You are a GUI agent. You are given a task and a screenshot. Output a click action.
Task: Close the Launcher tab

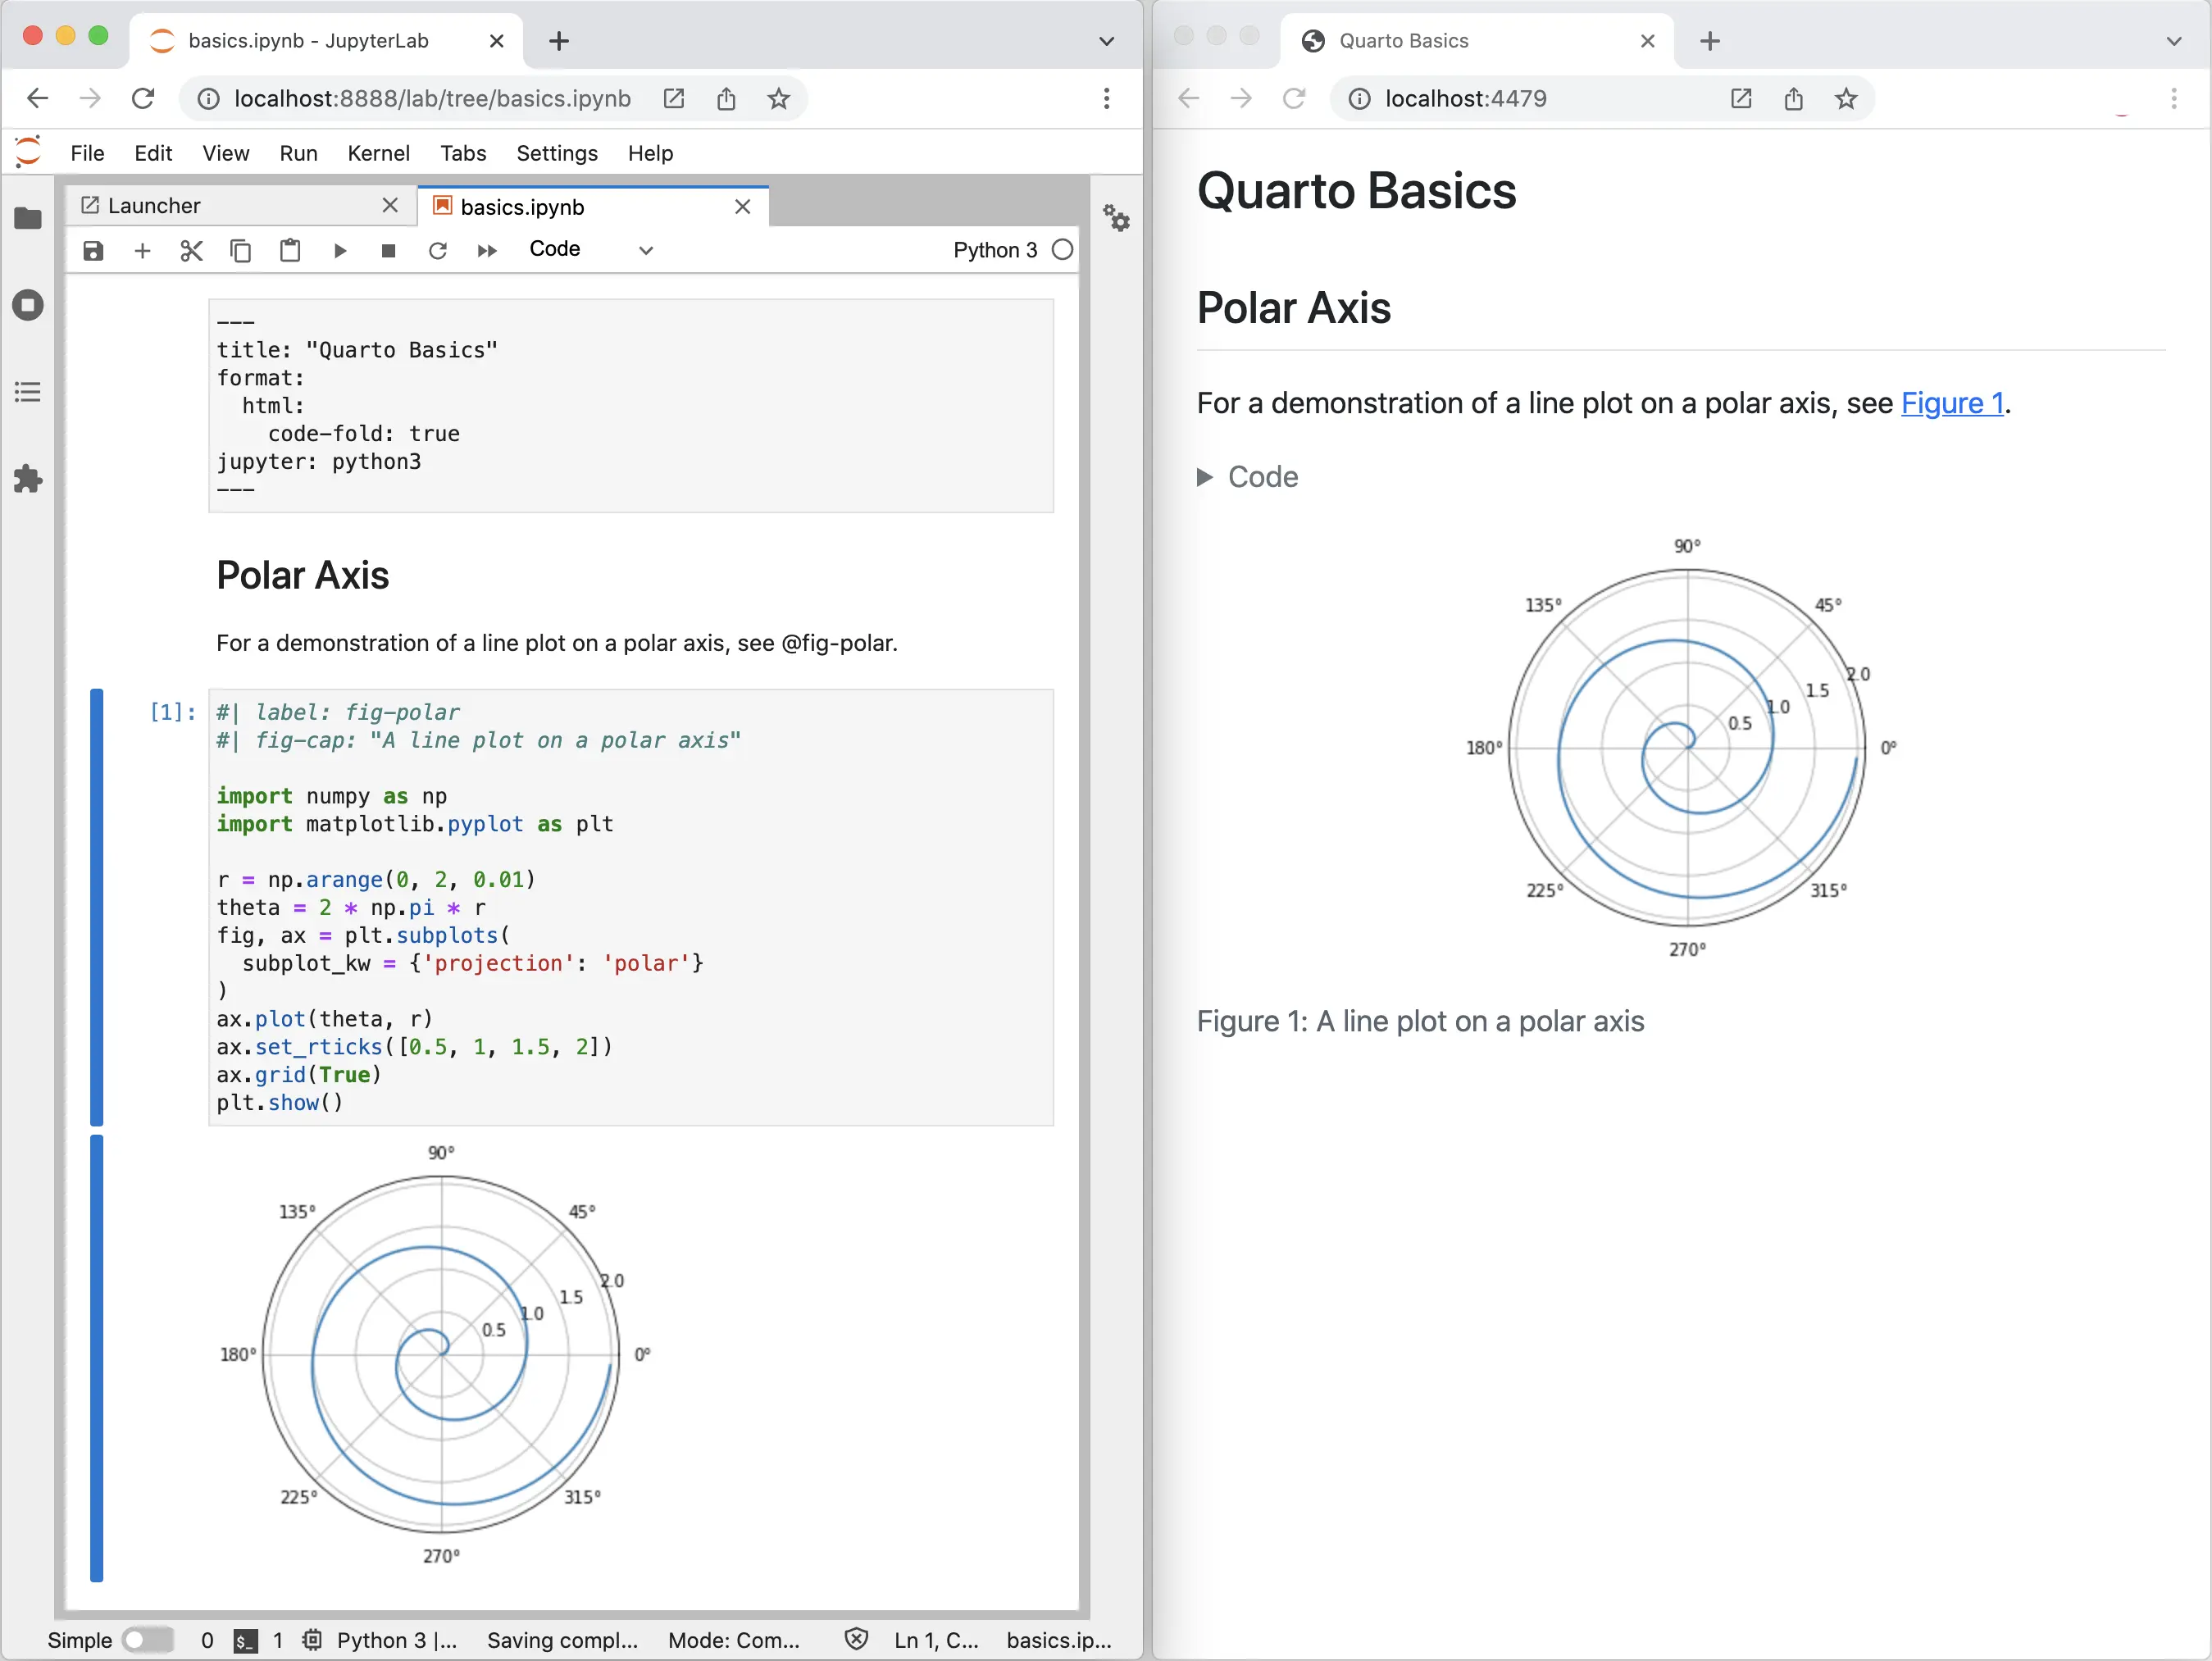click(x=390, y=205)
